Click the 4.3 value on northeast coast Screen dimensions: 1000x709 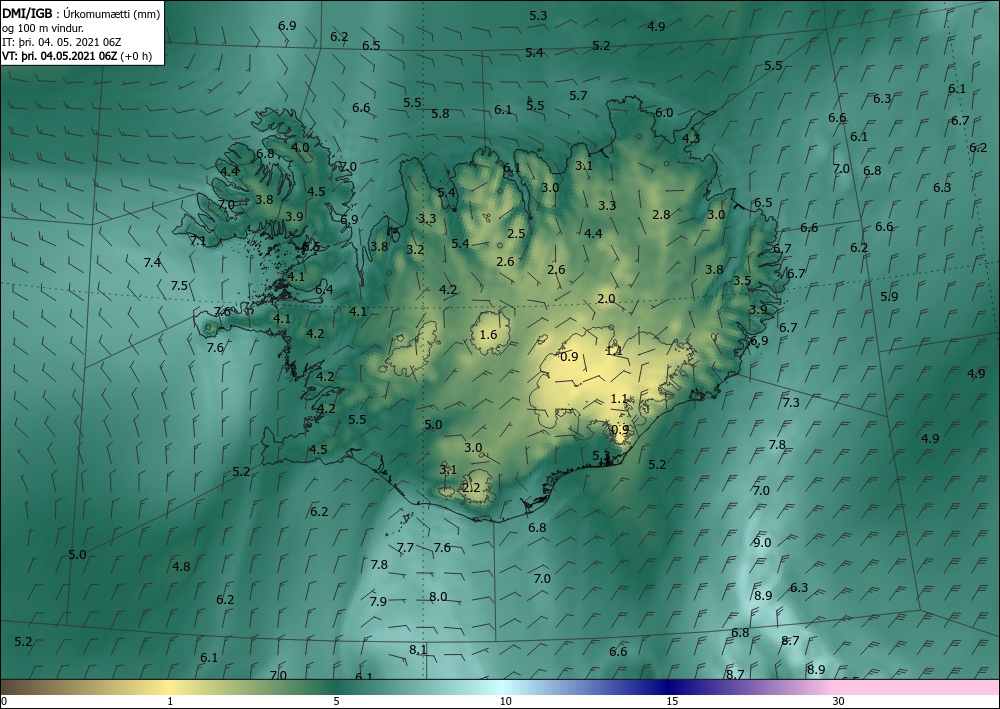pos(691,138)
